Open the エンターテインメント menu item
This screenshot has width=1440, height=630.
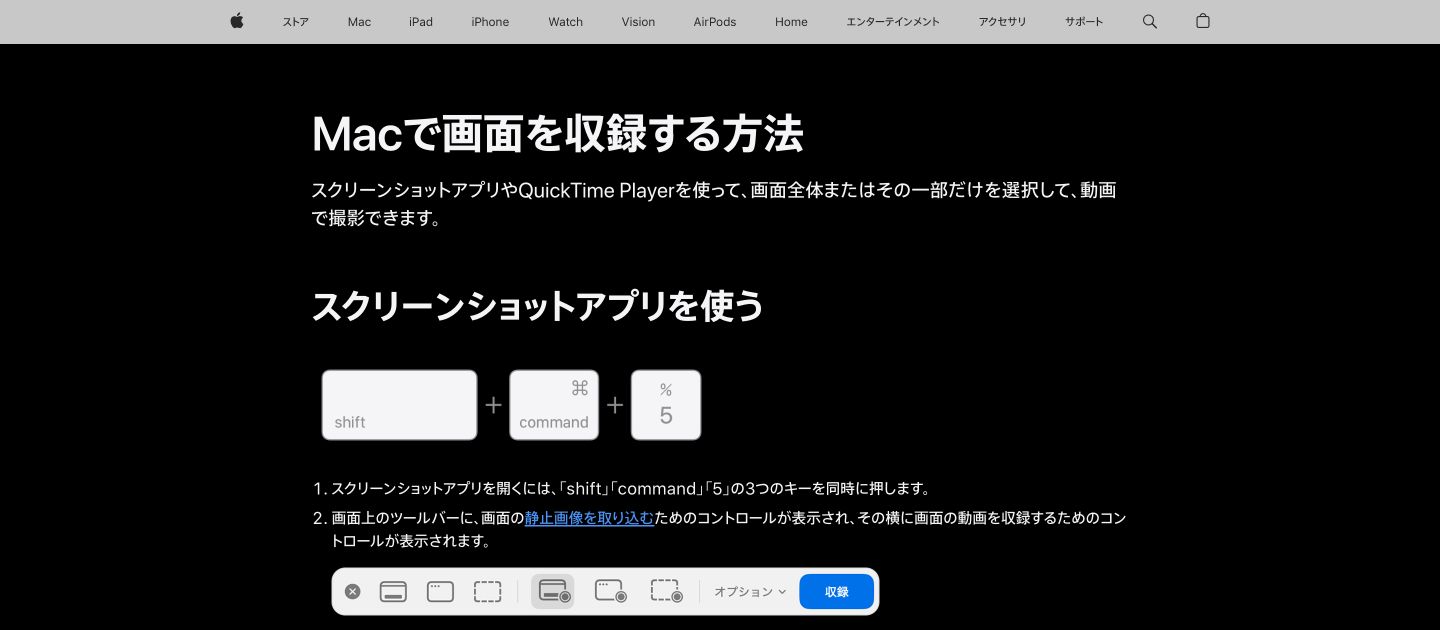point(893,22)
